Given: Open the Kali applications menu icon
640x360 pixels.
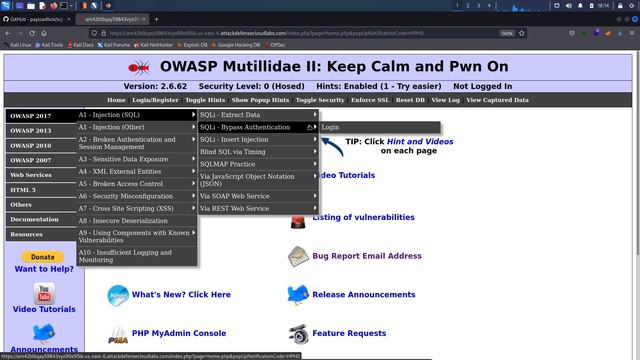Looking at the screenshot, I should 5,6.
